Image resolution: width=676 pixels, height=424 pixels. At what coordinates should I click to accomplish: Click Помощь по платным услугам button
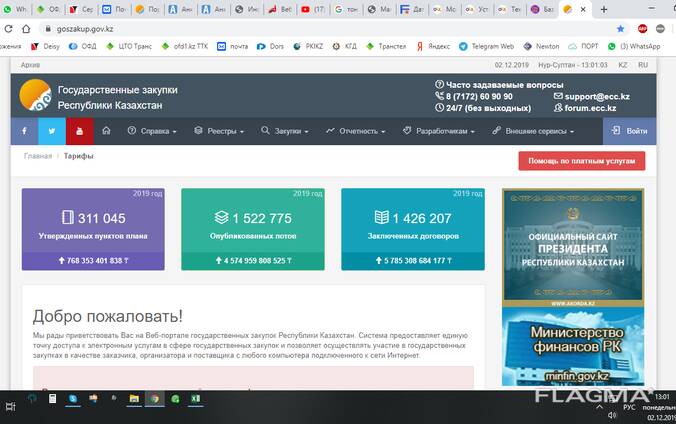pyautogui.click(x=581, y=161)
